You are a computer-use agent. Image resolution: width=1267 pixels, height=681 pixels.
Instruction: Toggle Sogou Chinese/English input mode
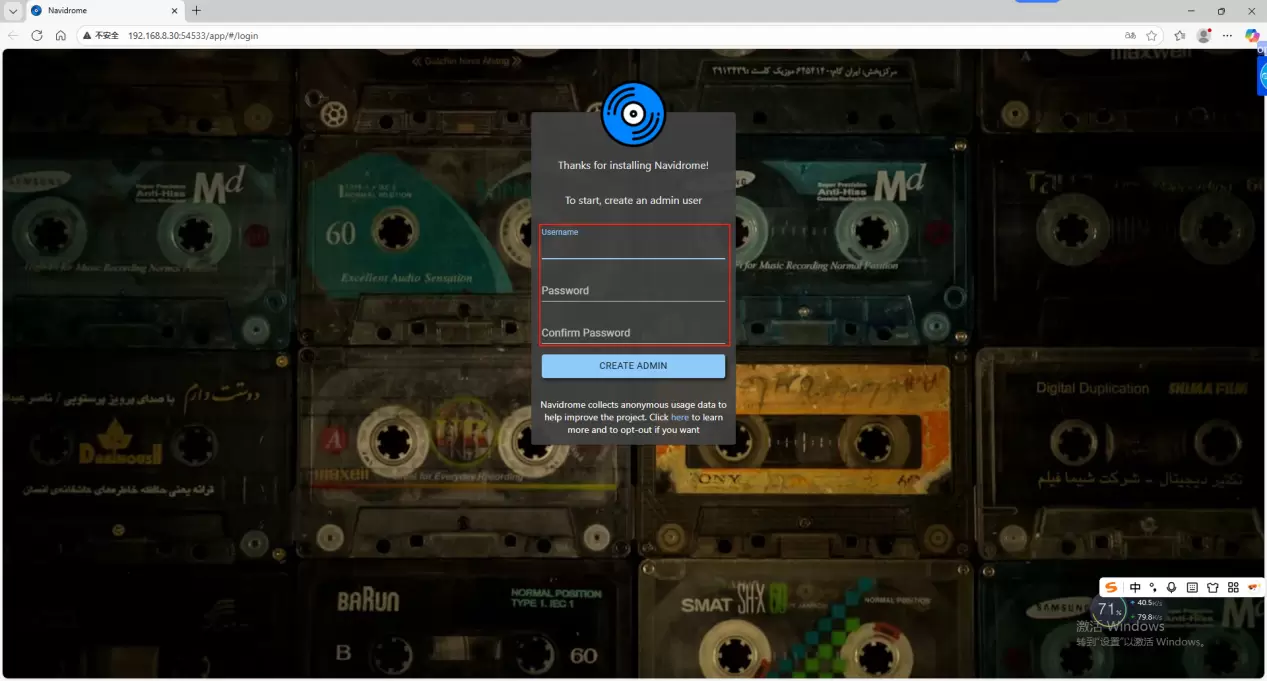pos(1135,588)
